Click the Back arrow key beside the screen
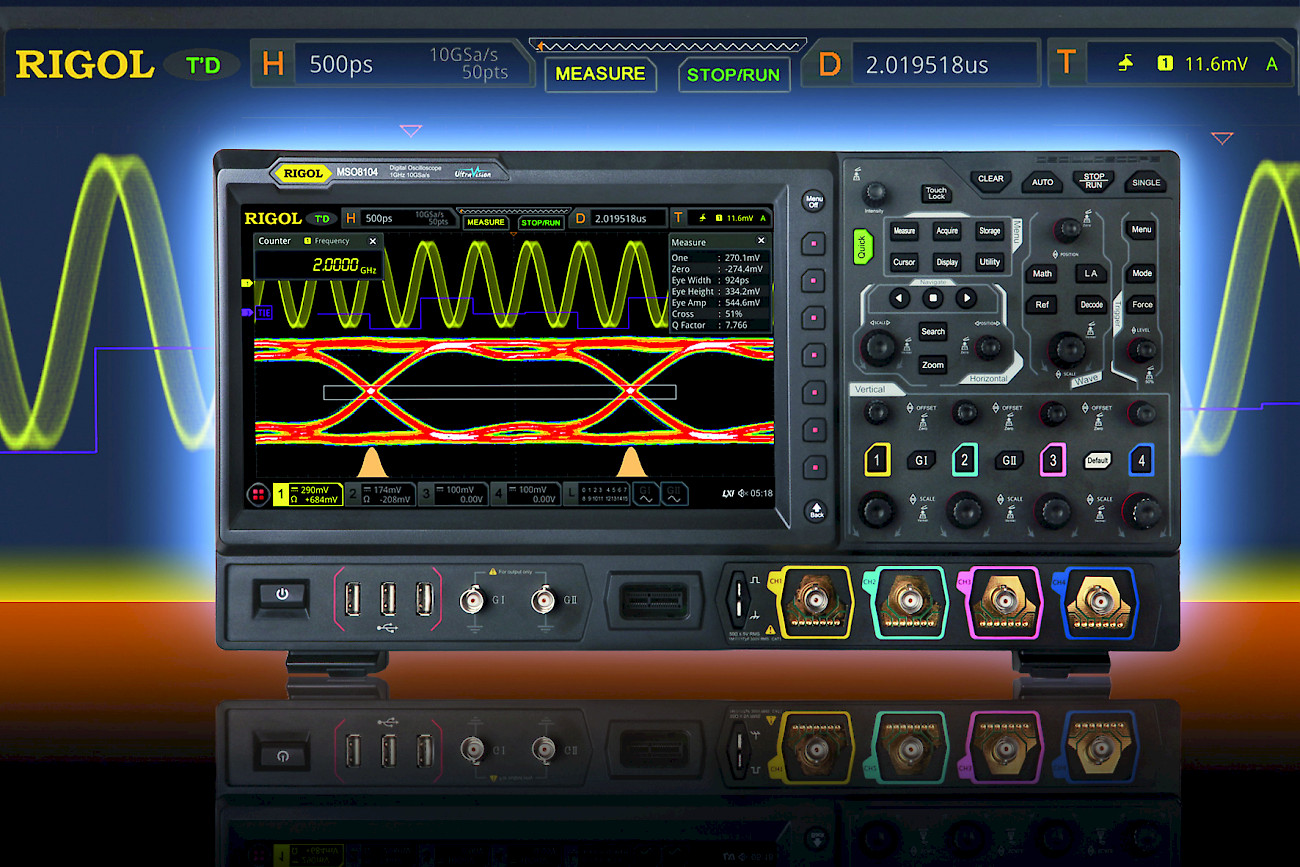1300x867 pixels. 815,510
